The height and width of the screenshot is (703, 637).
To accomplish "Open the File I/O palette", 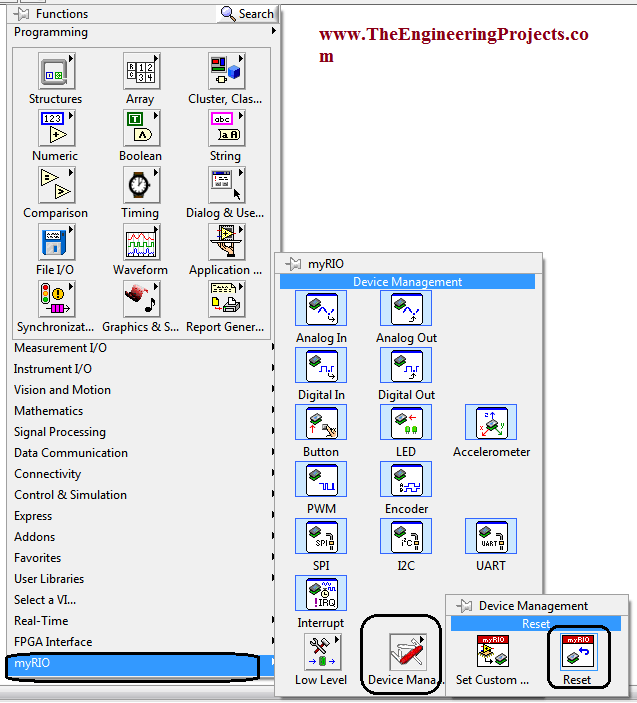I will [x=56, y=242].
